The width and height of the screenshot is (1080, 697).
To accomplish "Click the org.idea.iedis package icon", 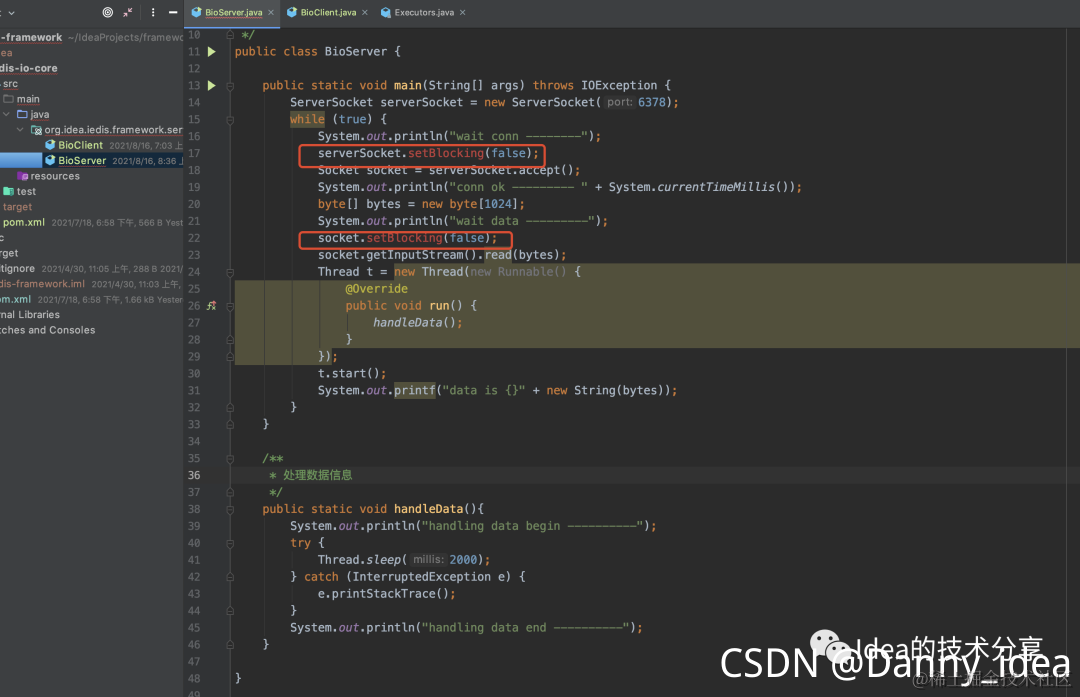I will coord(36,130).
